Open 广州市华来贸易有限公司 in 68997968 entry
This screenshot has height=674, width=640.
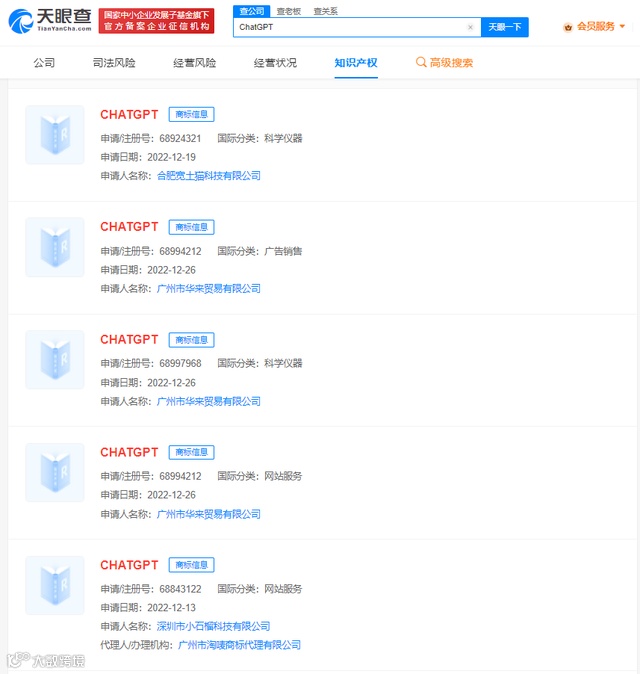coord(208,401)
